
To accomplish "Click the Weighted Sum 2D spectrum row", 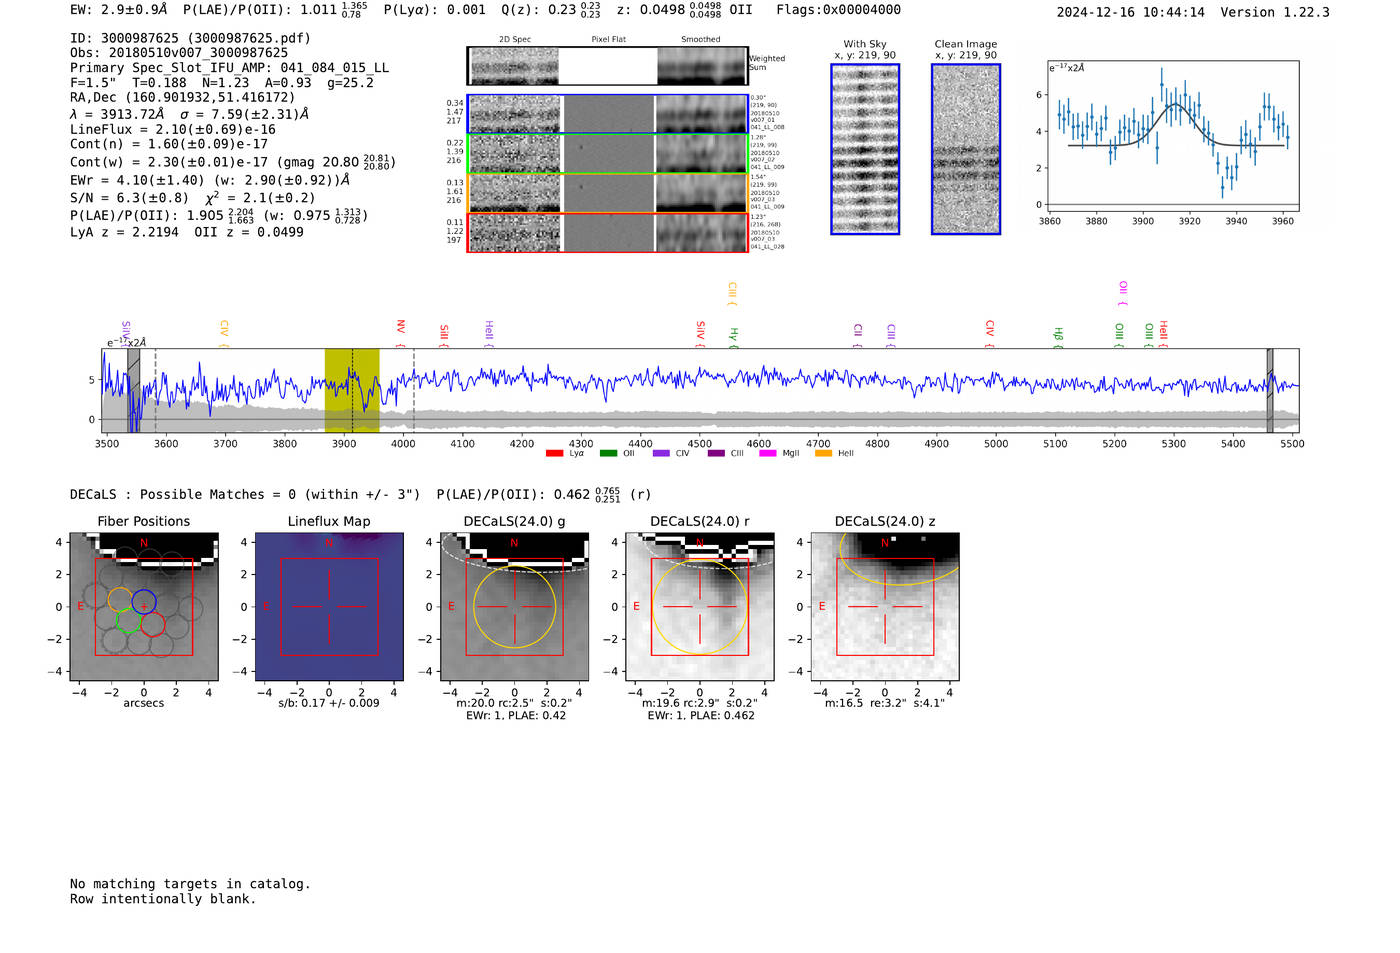I will (x=608, y=66).
